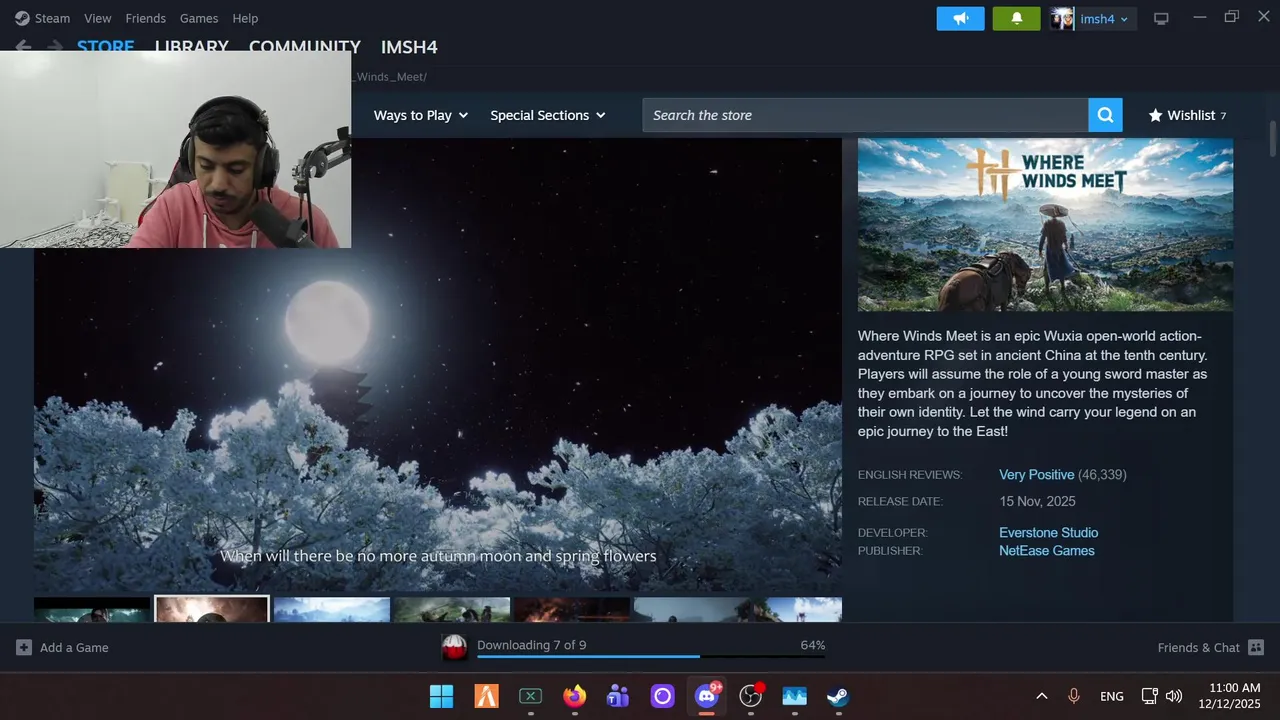Click the ENG language indicator

point(1111,696)
